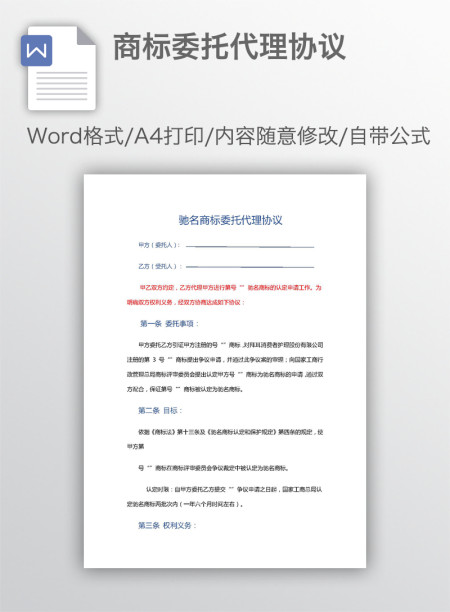Click the blank line after 乙方(受托人)
450x612 pixels.
tap(250, 267)
